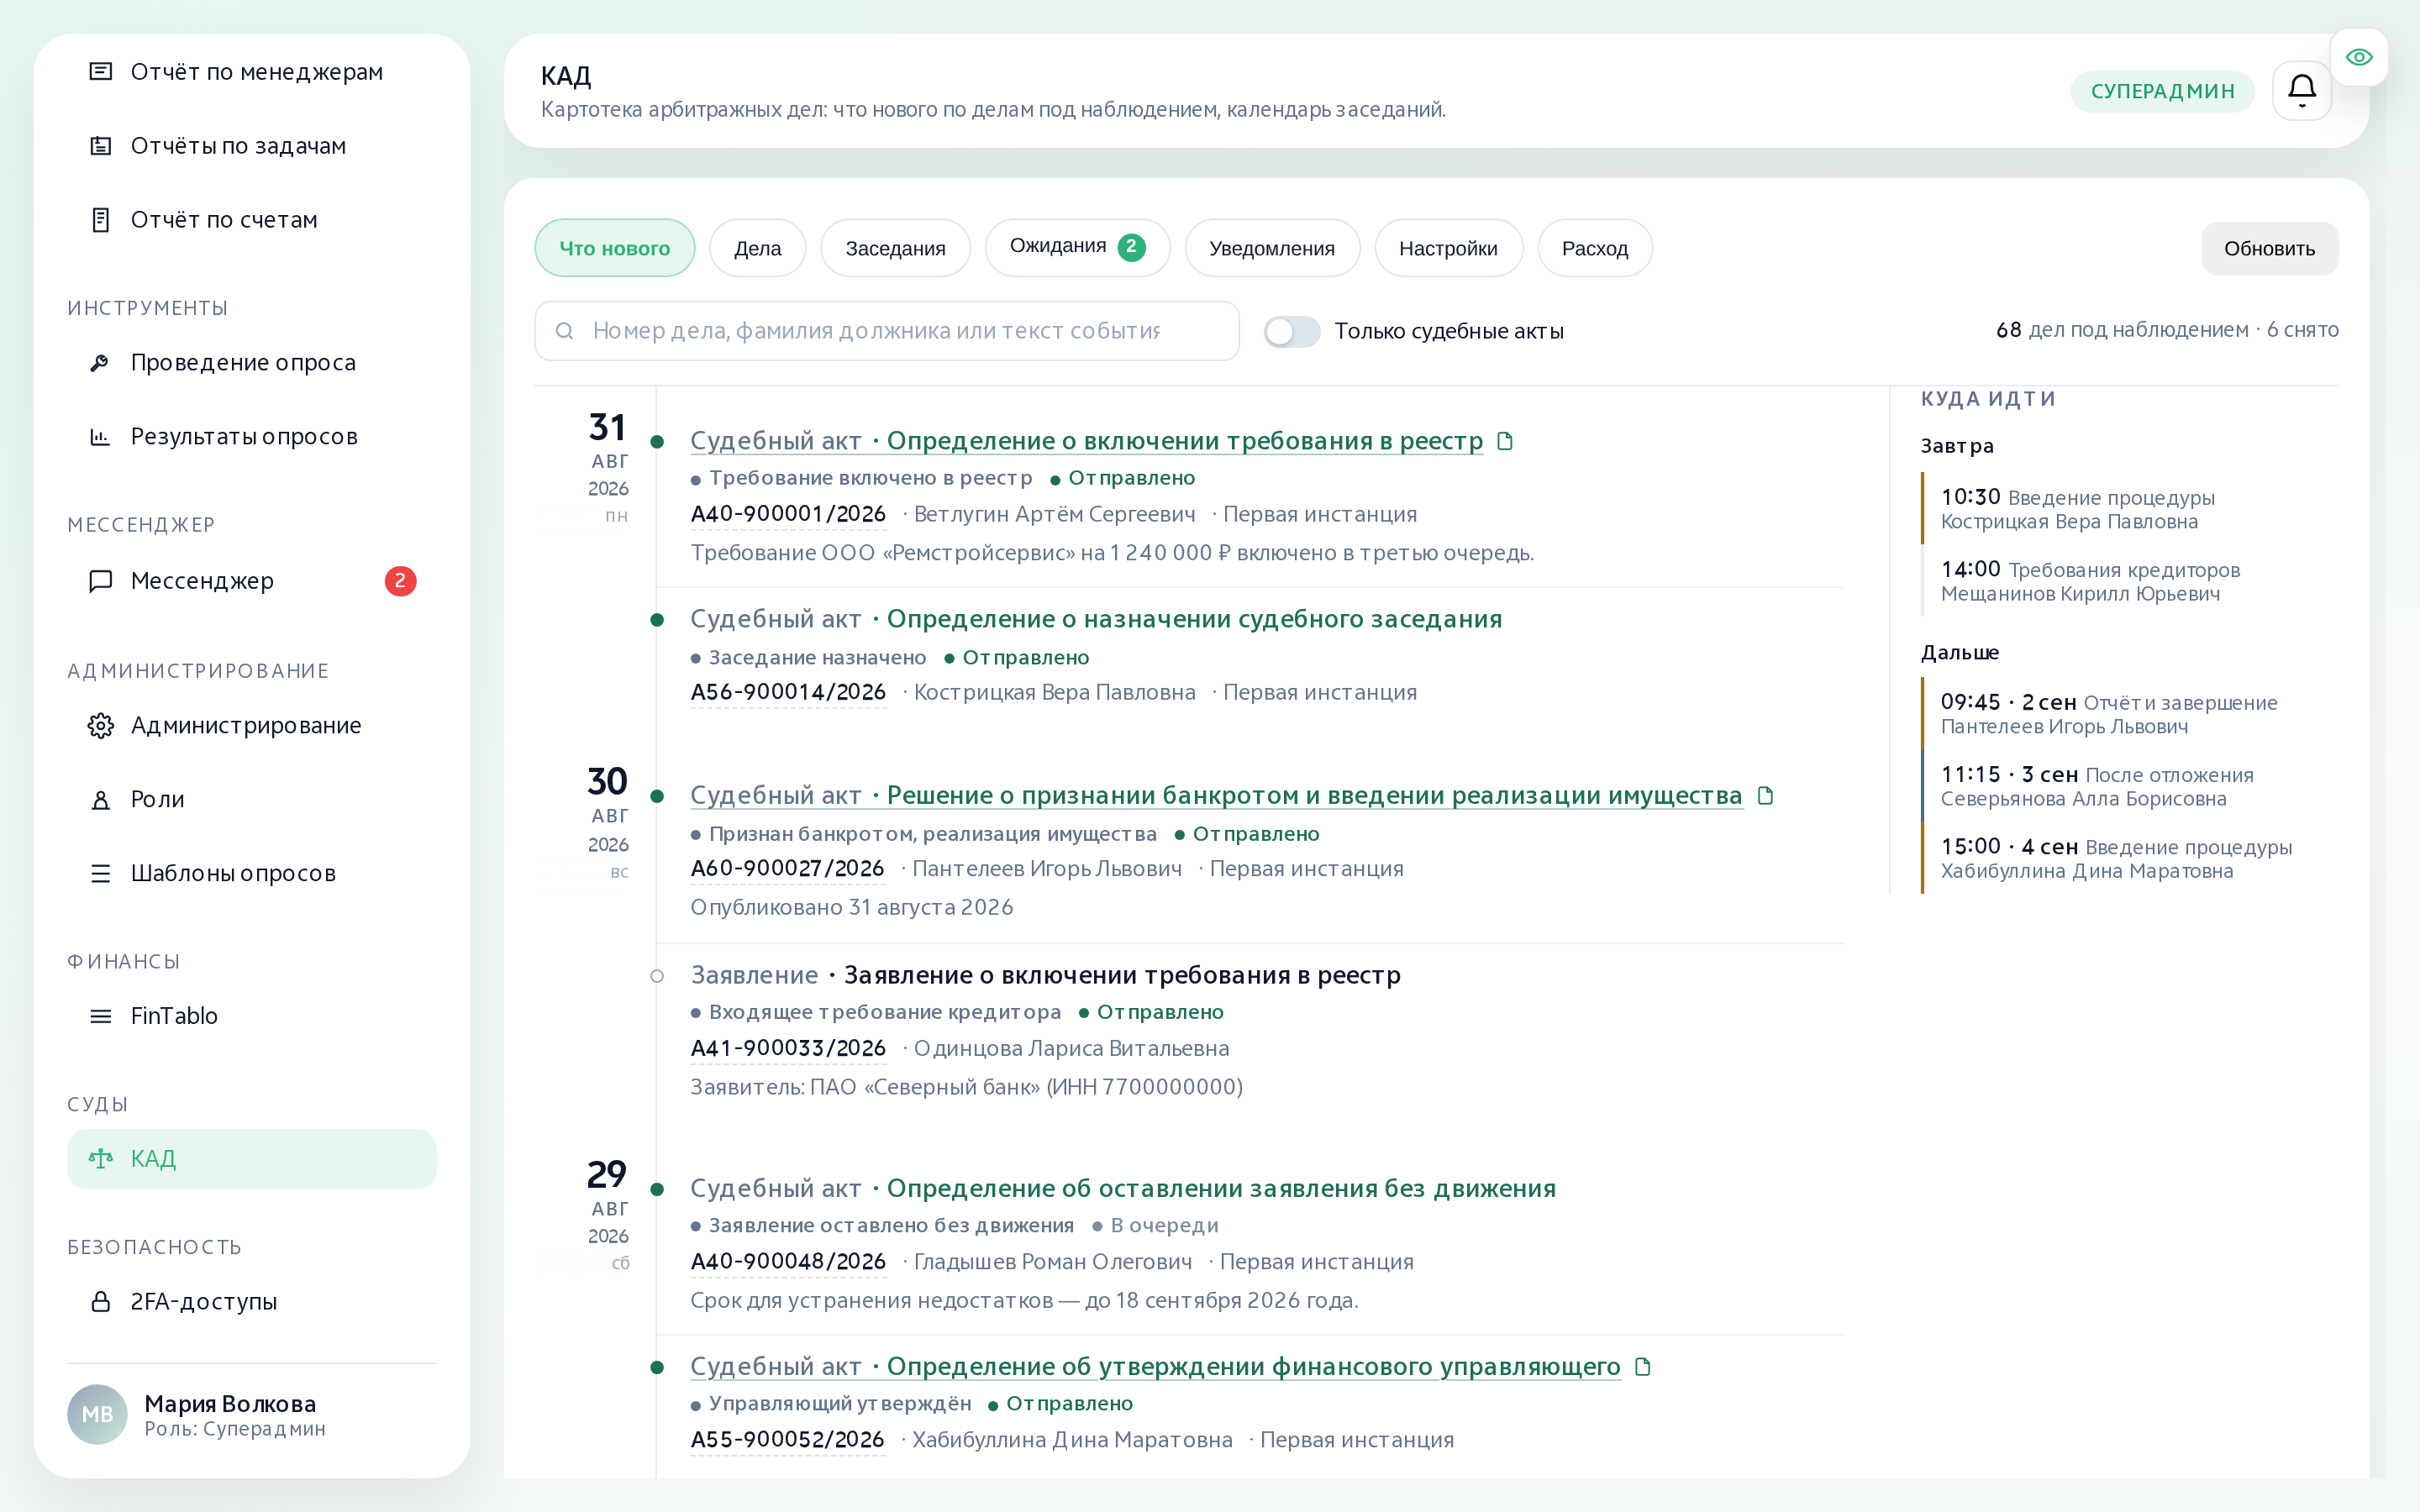Click the 'Роли' person icon
The height and width of the screenshot is (1512, 2420).
(x=101, y=800)
